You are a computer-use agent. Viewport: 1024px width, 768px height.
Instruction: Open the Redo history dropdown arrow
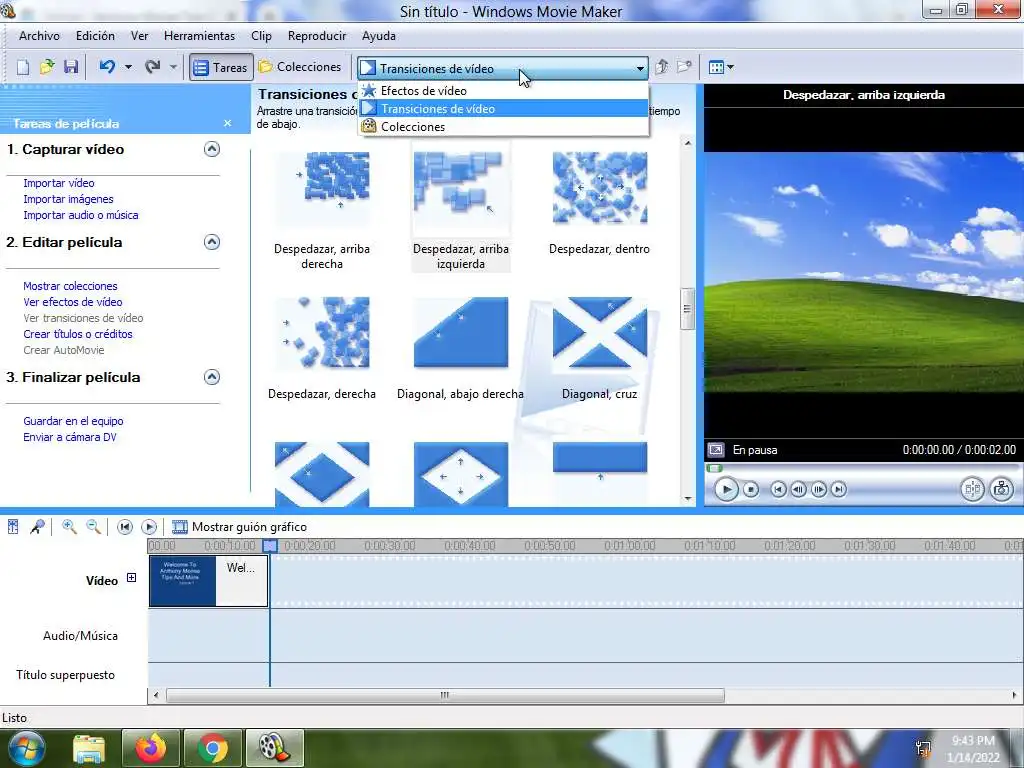pyautogui.click(x=173, y=67)
